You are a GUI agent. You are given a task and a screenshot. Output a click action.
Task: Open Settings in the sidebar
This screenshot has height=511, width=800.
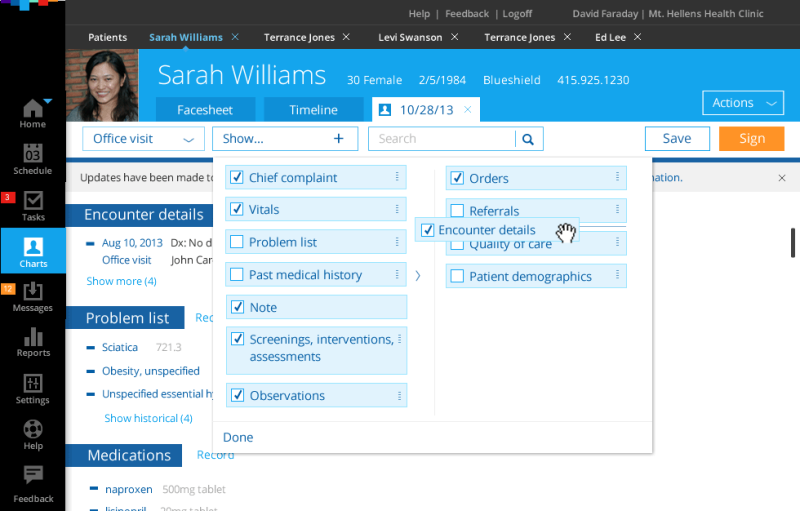coord(33,389)
